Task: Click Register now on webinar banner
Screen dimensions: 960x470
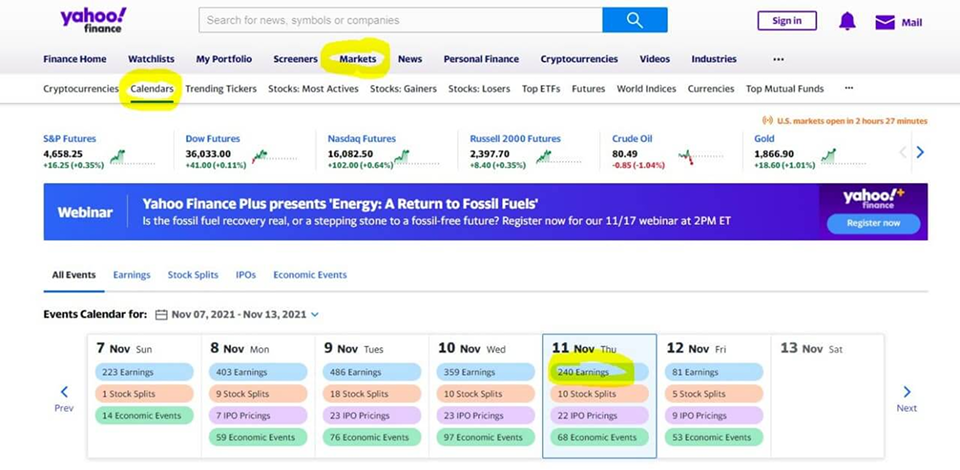Action: click(873, 223)
